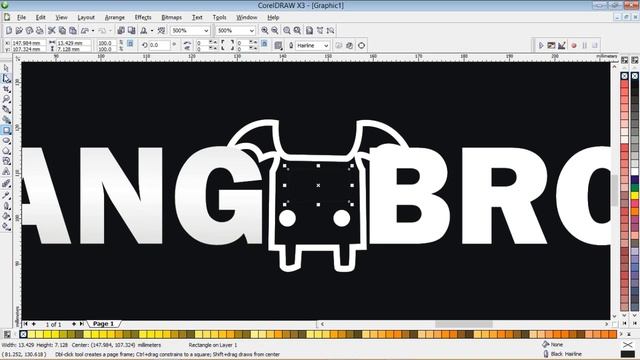The width and height of the screenshot is (640, 360).
Task: Select the Ellipse tool
Action: [6, 140]
